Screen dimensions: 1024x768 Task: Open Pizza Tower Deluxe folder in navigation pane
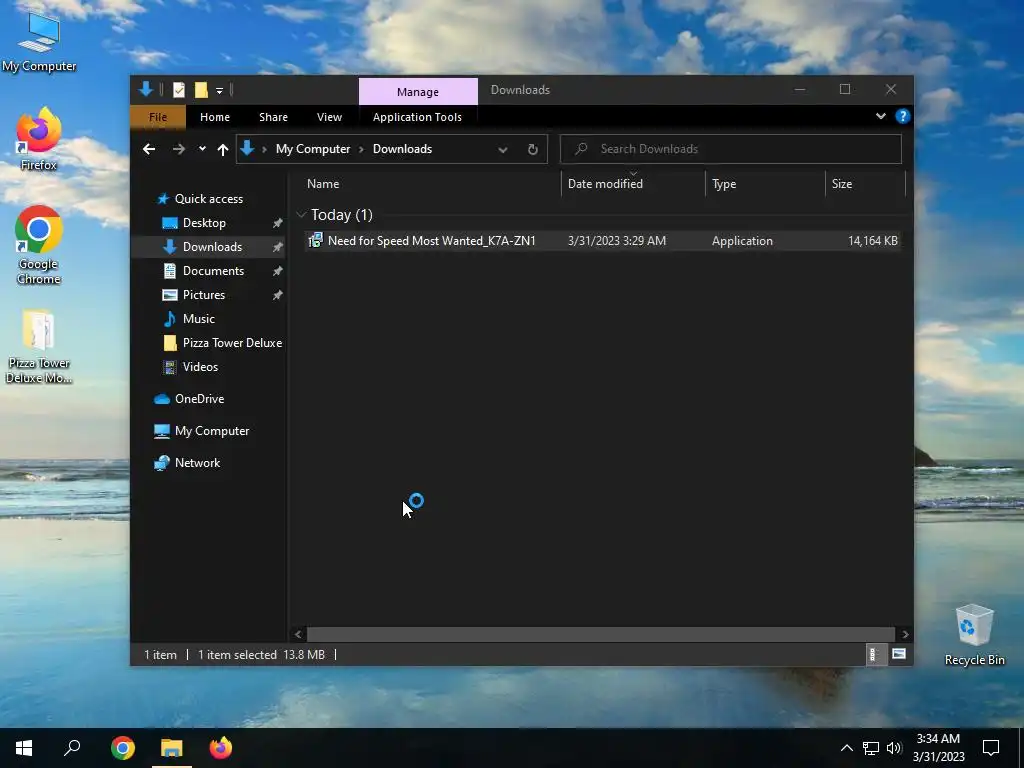point(222,342)
